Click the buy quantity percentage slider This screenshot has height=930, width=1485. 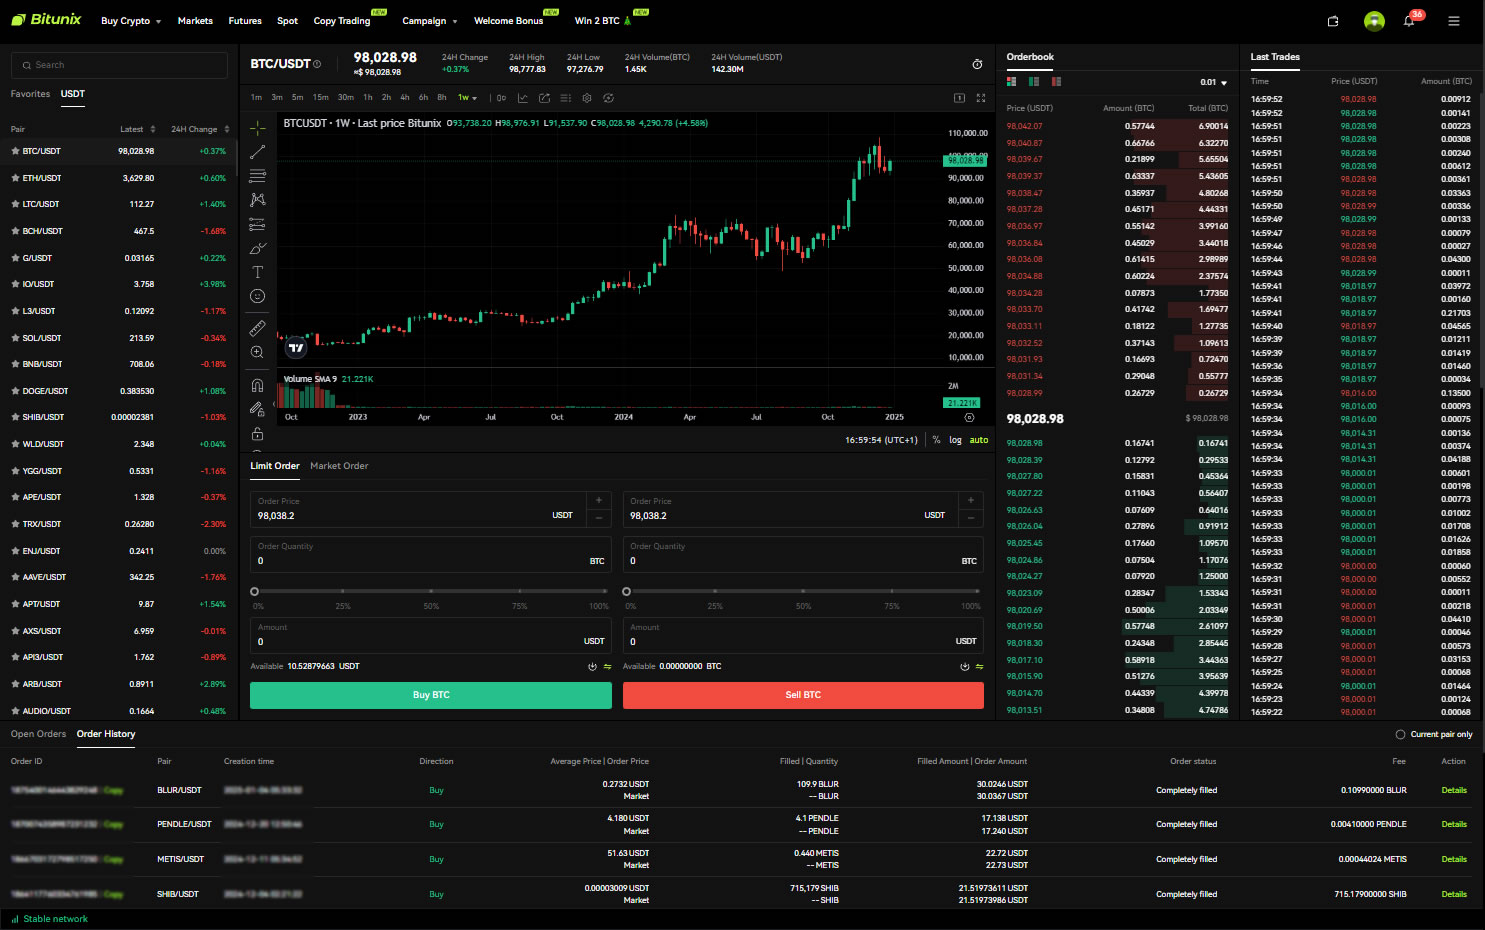click(431, 591)
